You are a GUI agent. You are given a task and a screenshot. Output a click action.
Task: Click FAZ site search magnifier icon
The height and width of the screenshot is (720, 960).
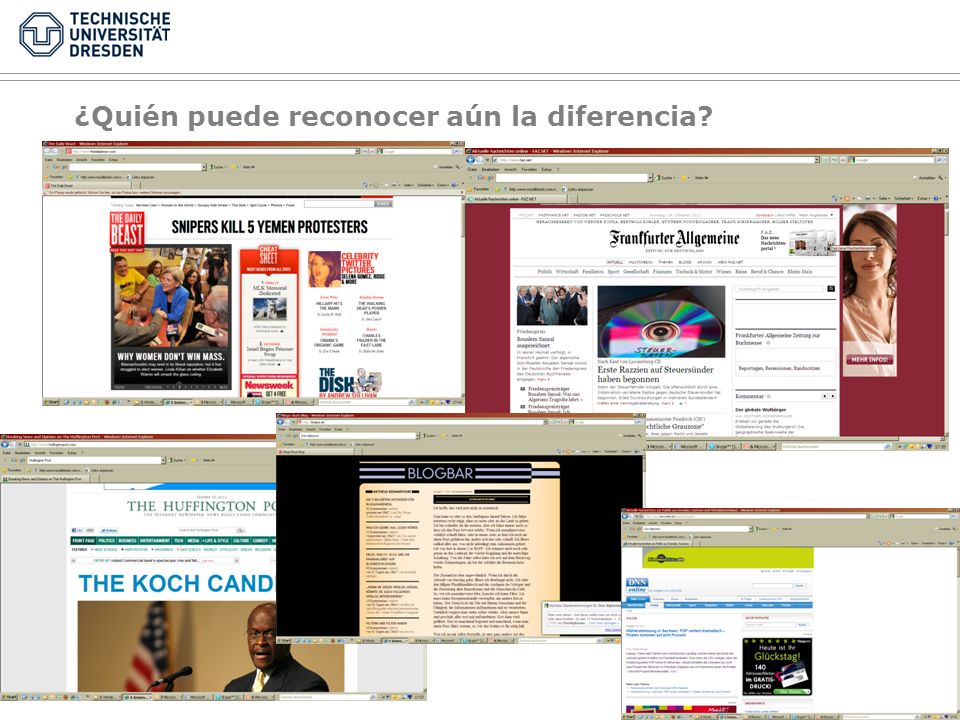(831, 288)
